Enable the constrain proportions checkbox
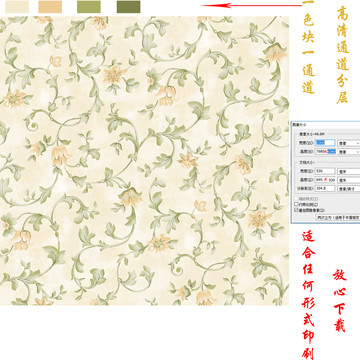360x360 pixels. [x=296, y=204]
